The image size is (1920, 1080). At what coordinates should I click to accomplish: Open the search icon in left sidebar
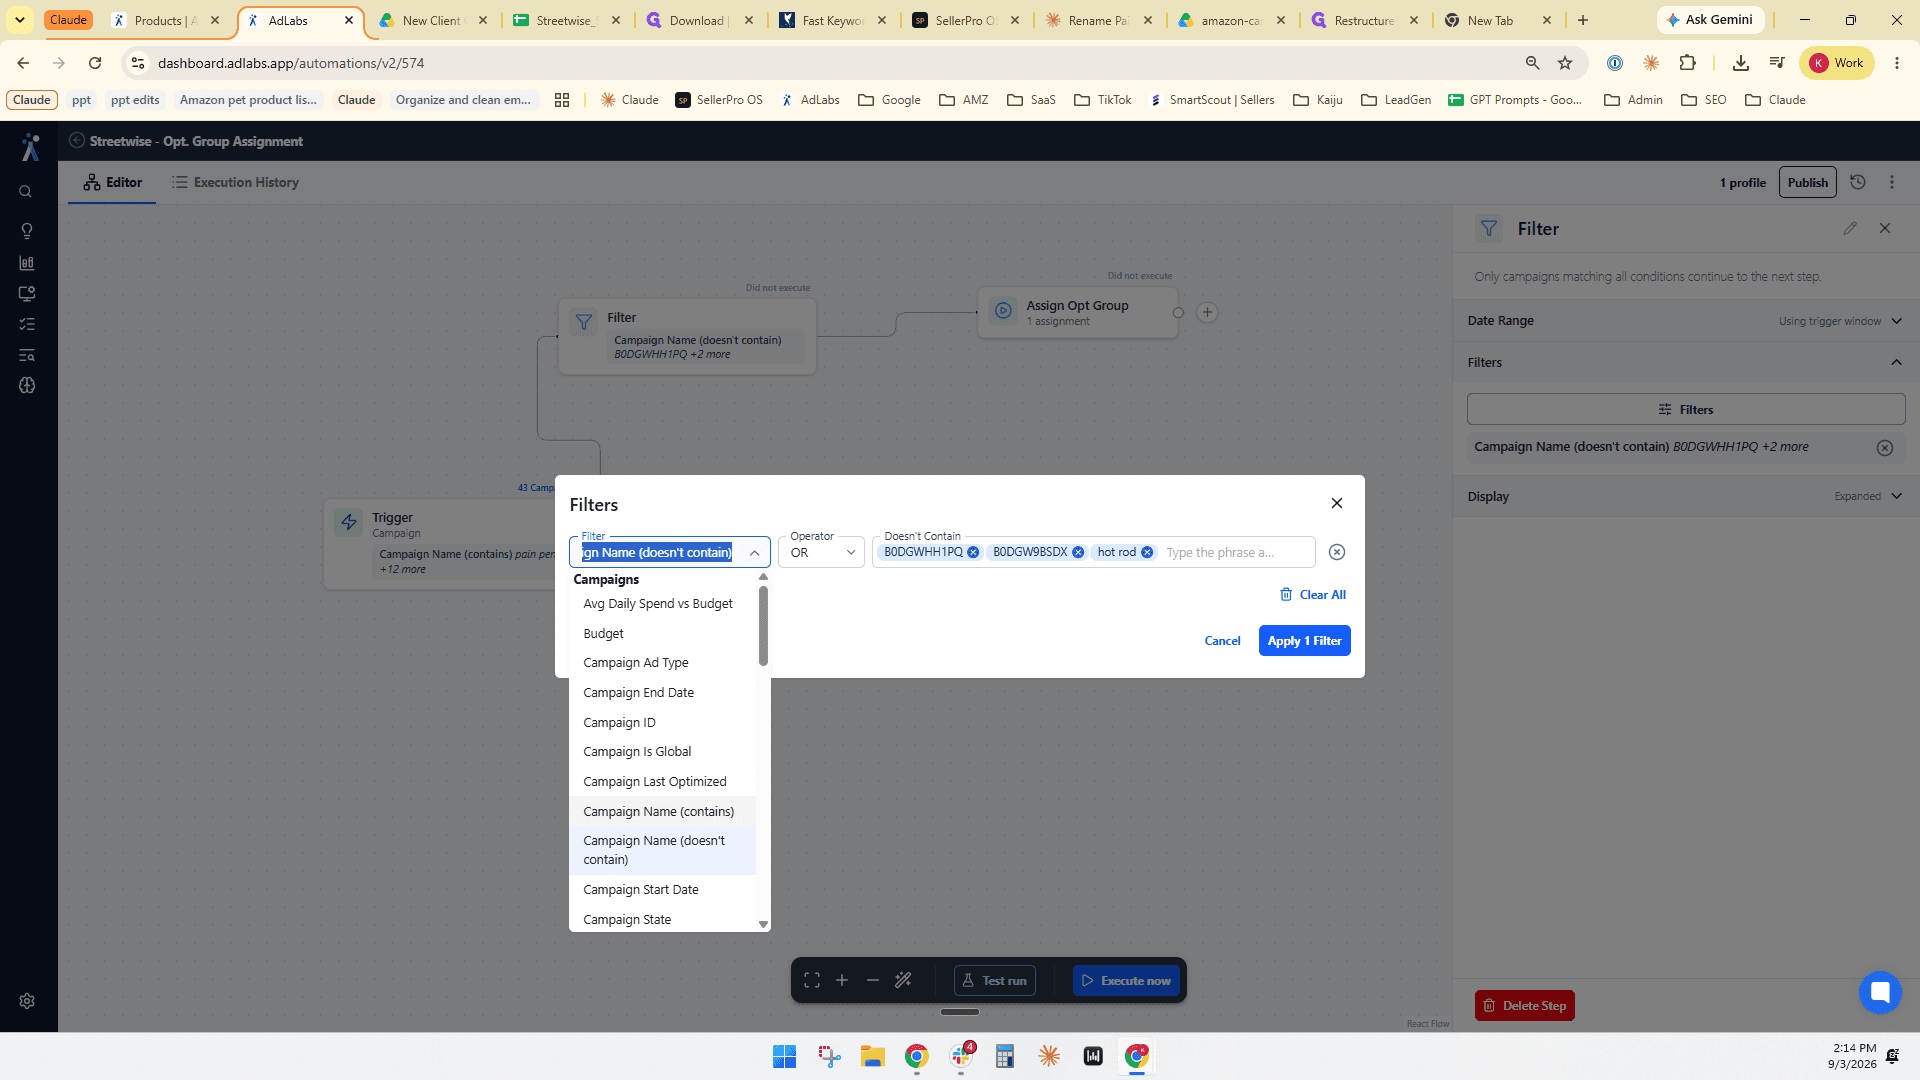point(26,192)
